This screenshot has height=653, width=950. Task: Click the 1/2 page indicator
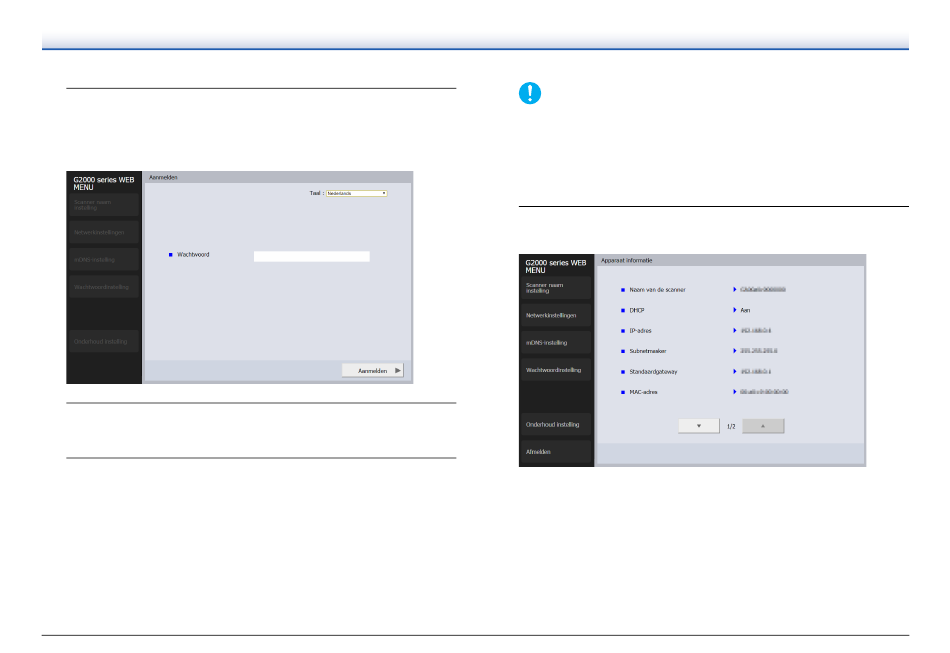pyautogui.click(x=731, y=426)
